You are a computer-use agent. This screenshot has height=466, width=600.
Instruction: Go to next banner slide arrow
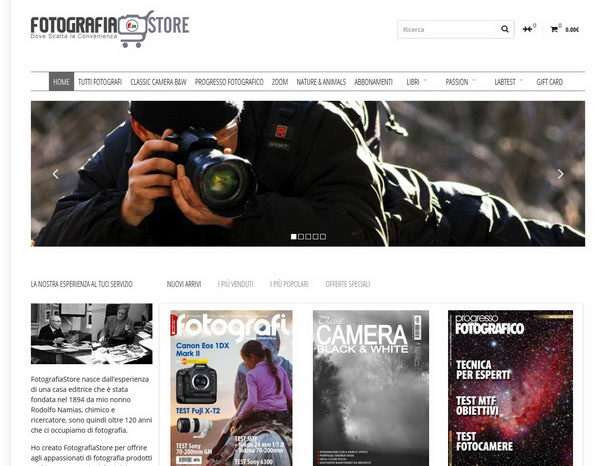(560, 174)
